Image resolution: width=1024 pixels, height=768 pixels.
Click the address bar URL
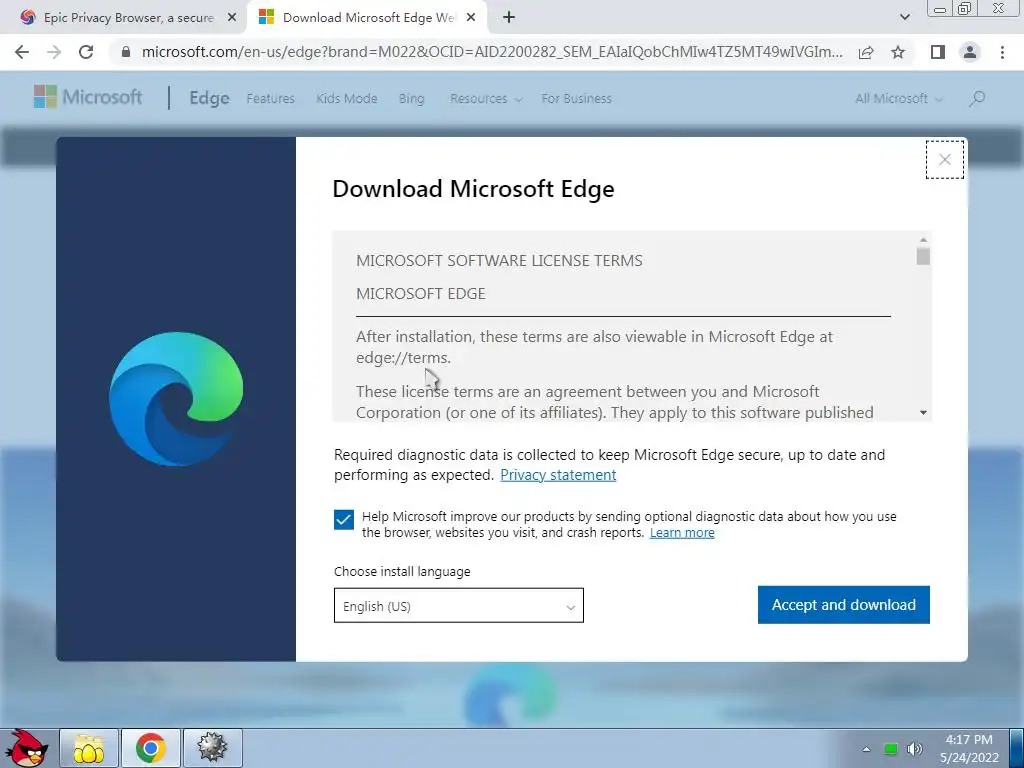tap(492, 52)
